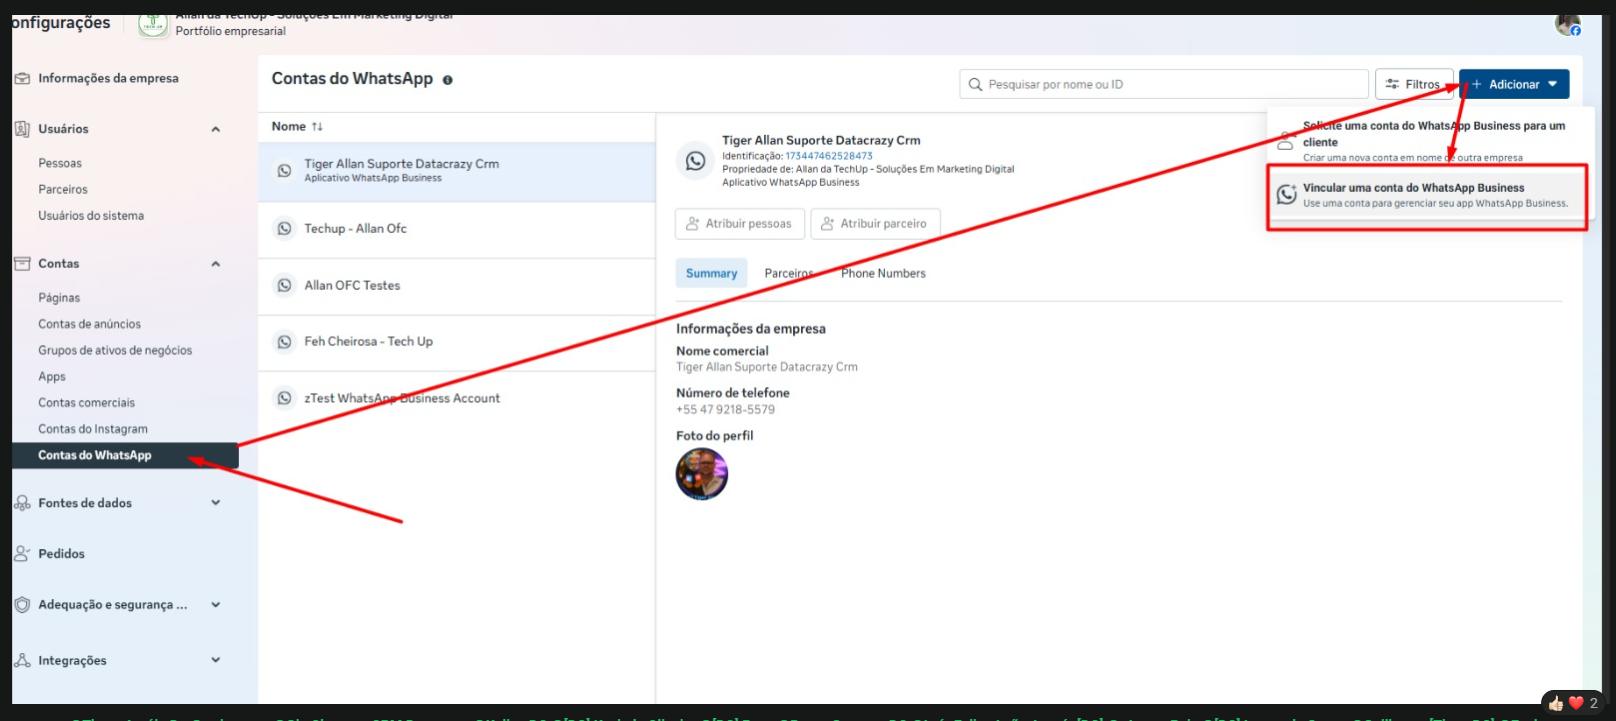The width and height of the screenshot is (1616, 721).
Task: Open the identification number link 173447462528473
Action: 829,156
